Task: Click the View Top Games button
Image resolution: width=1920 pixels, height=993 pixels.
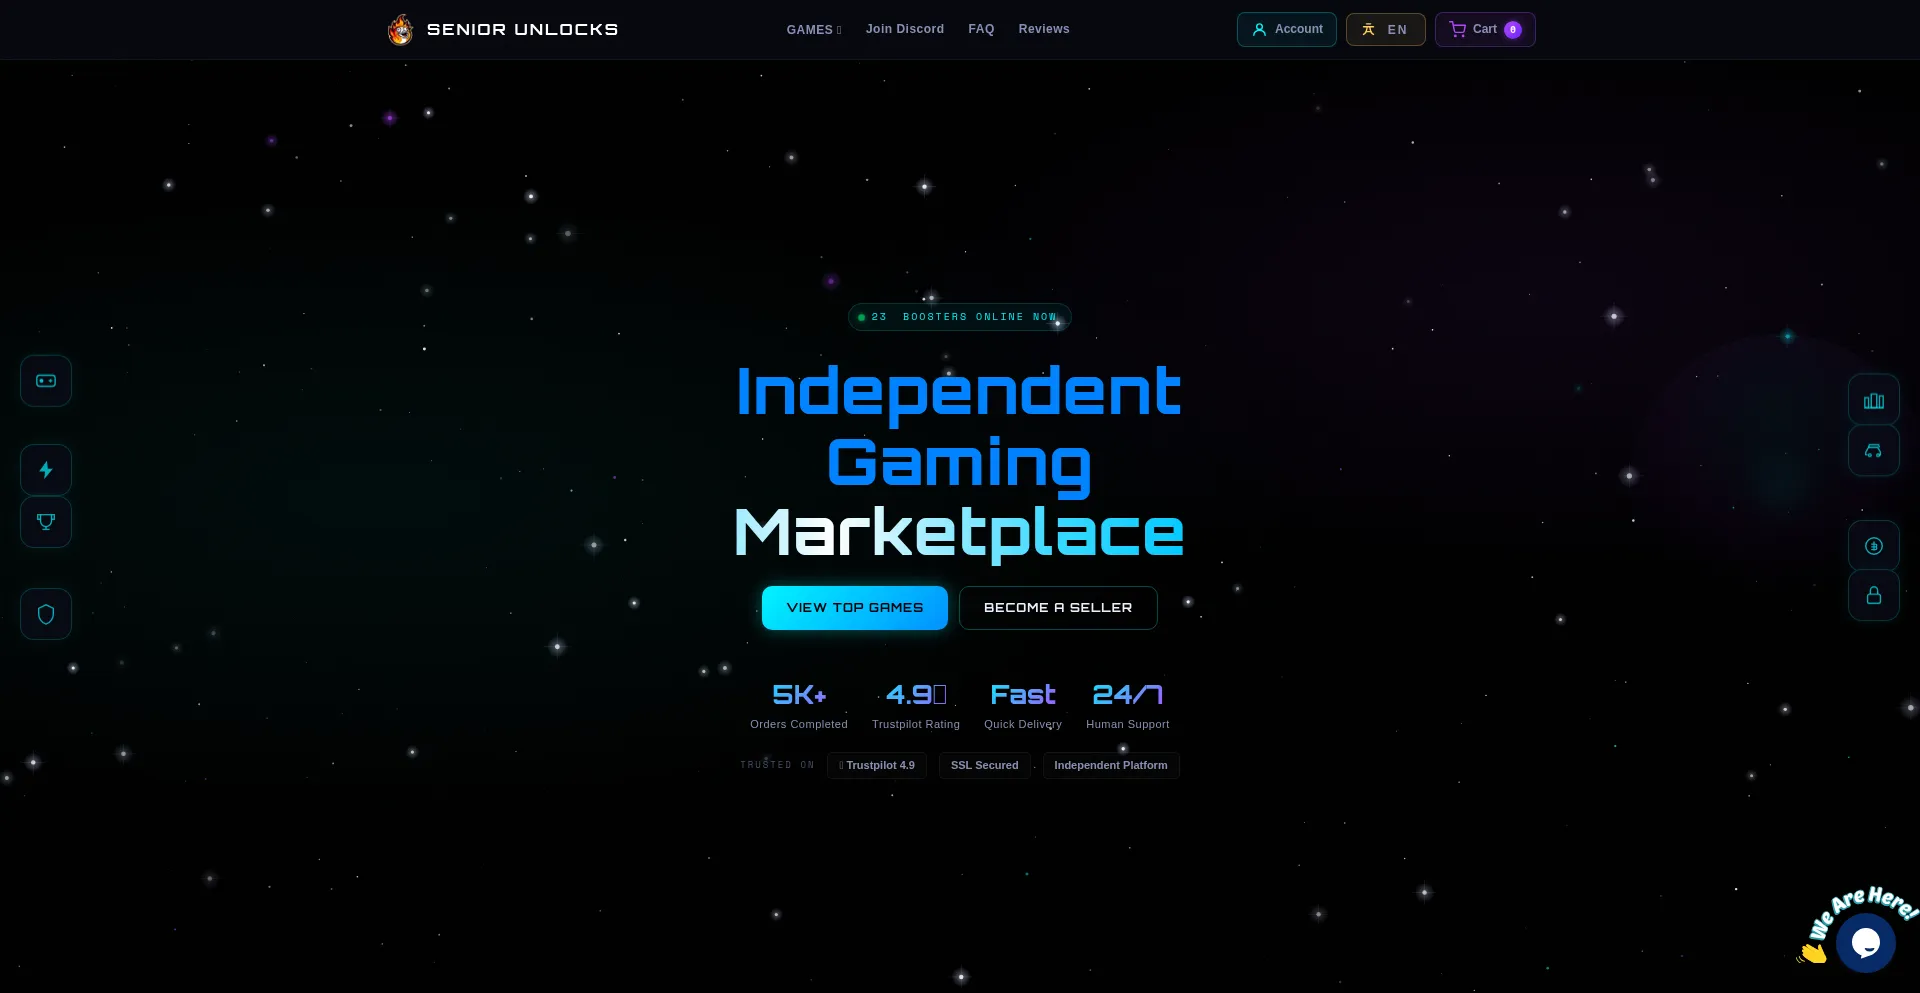Action: point(855,608)
